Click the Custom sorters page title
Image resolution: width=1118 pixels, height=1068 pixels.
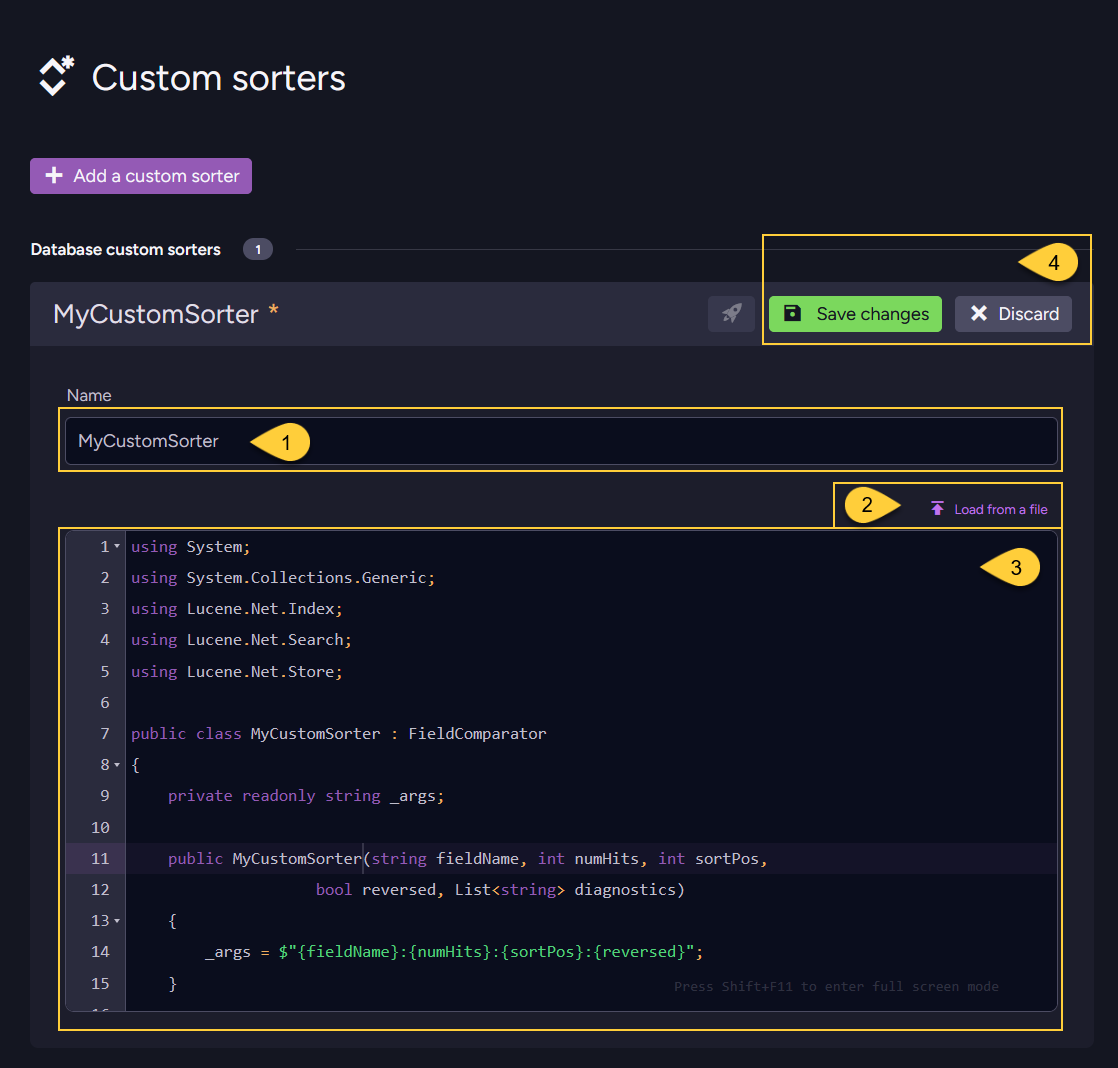(218, 78)
